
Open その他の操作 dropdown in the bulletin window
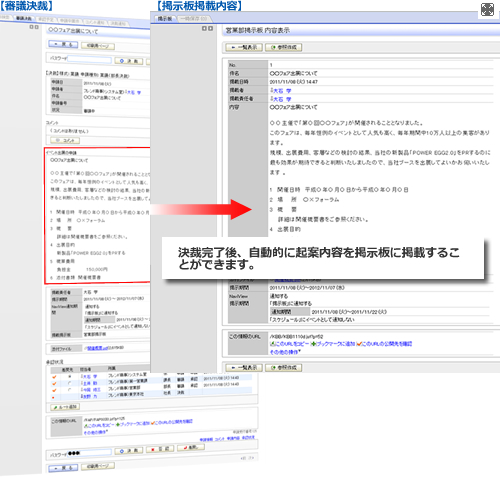pos(285,352)
